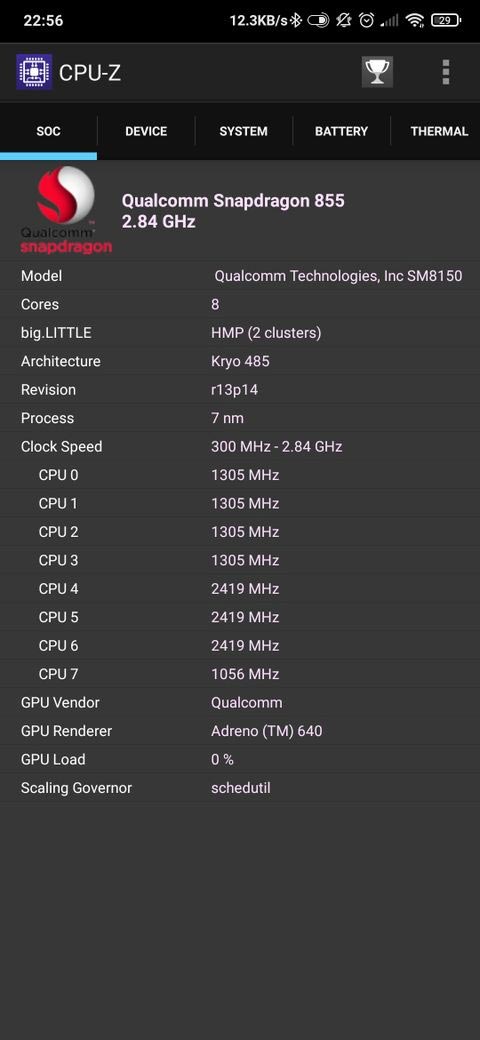Tap the Clock Speed row

tap(240, 446)
